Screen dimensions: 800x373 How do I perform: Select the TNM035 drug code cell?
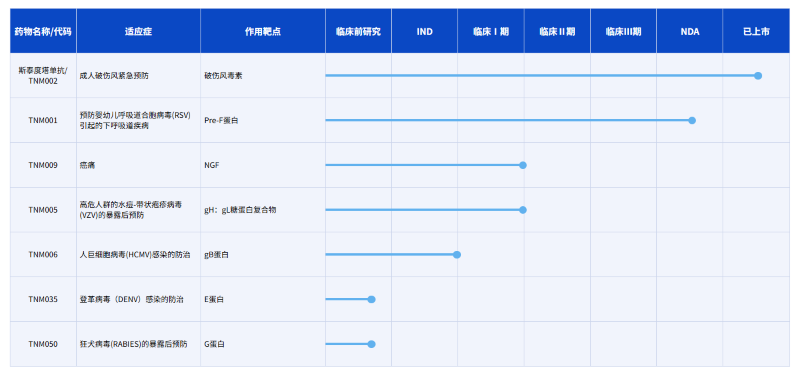[43, 300]
